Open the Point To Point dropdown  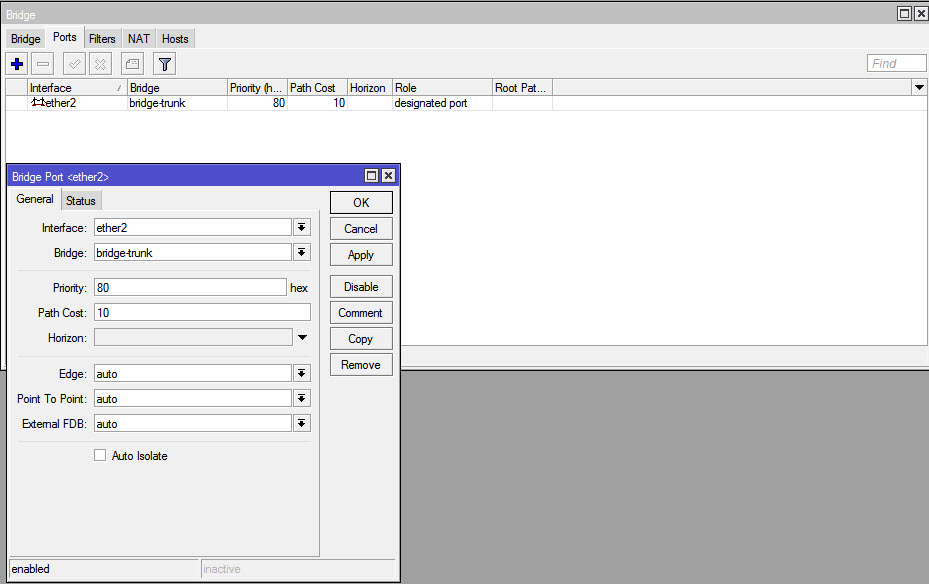(x=302, y=398)
